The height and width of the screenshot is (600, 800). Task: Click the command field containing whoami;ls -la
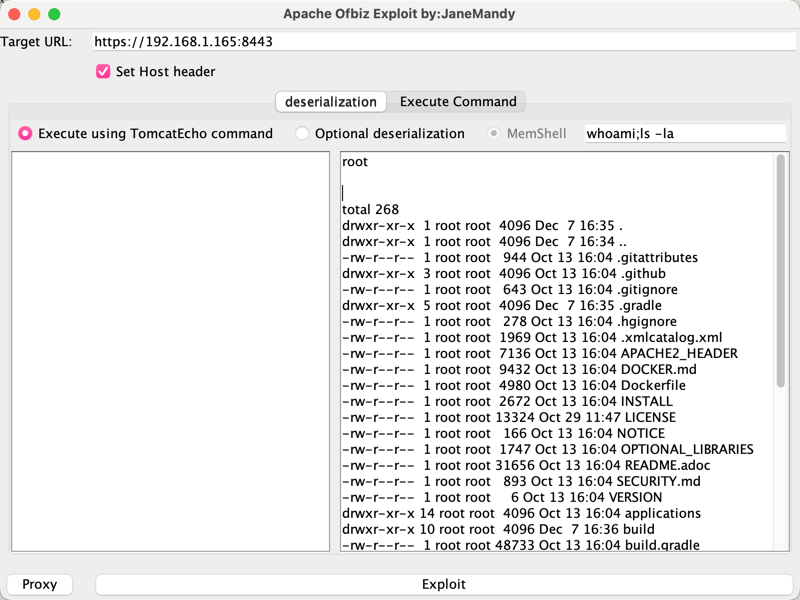[x=685, y=134]
